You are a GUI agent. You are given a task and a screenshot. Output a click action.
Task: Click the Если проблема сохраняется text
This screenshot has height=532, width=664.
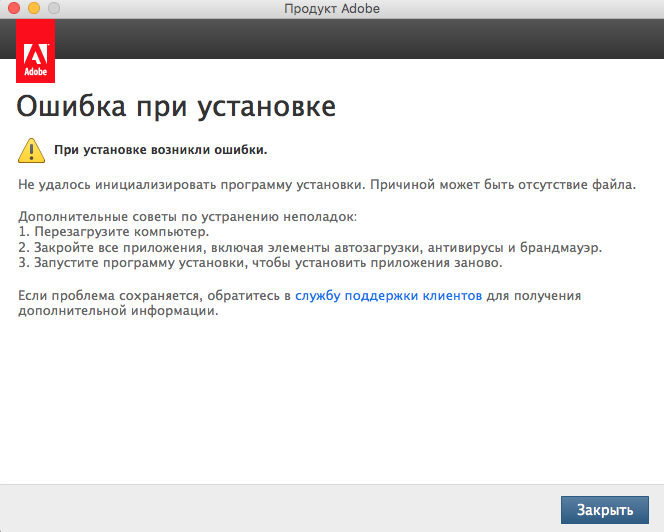[150, 296]
